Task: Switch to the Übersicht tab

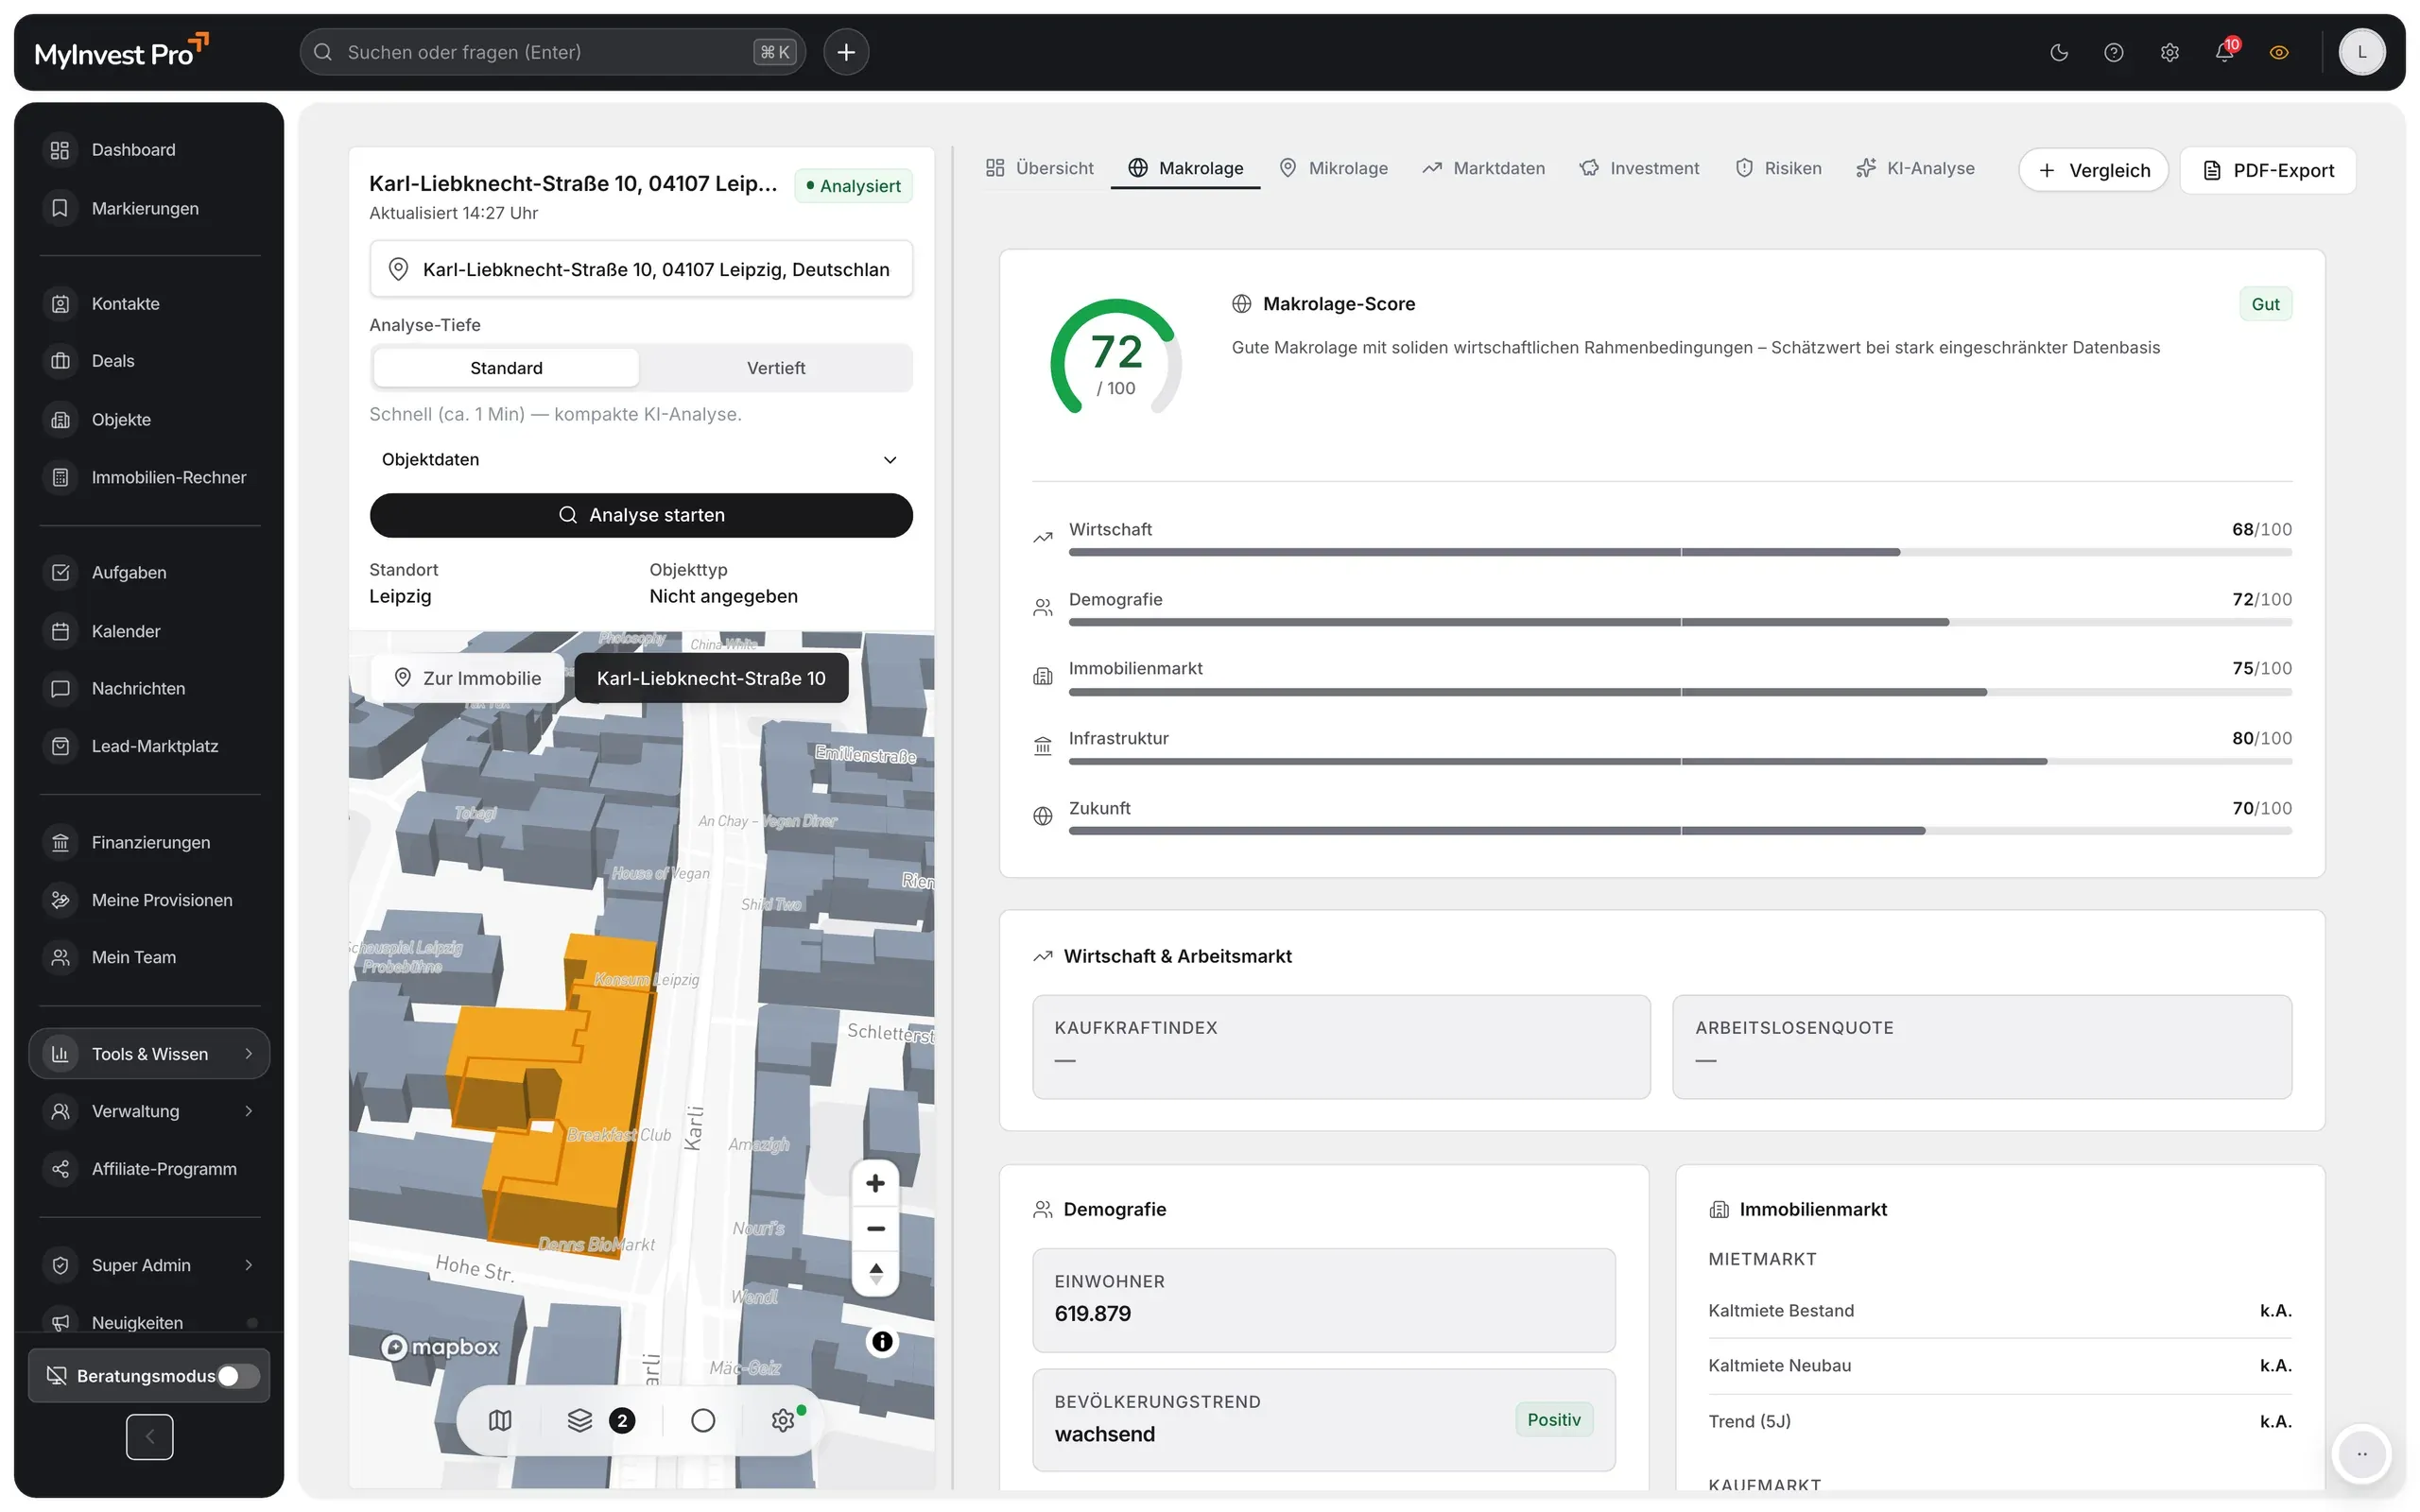Action: coord(1040,168)
